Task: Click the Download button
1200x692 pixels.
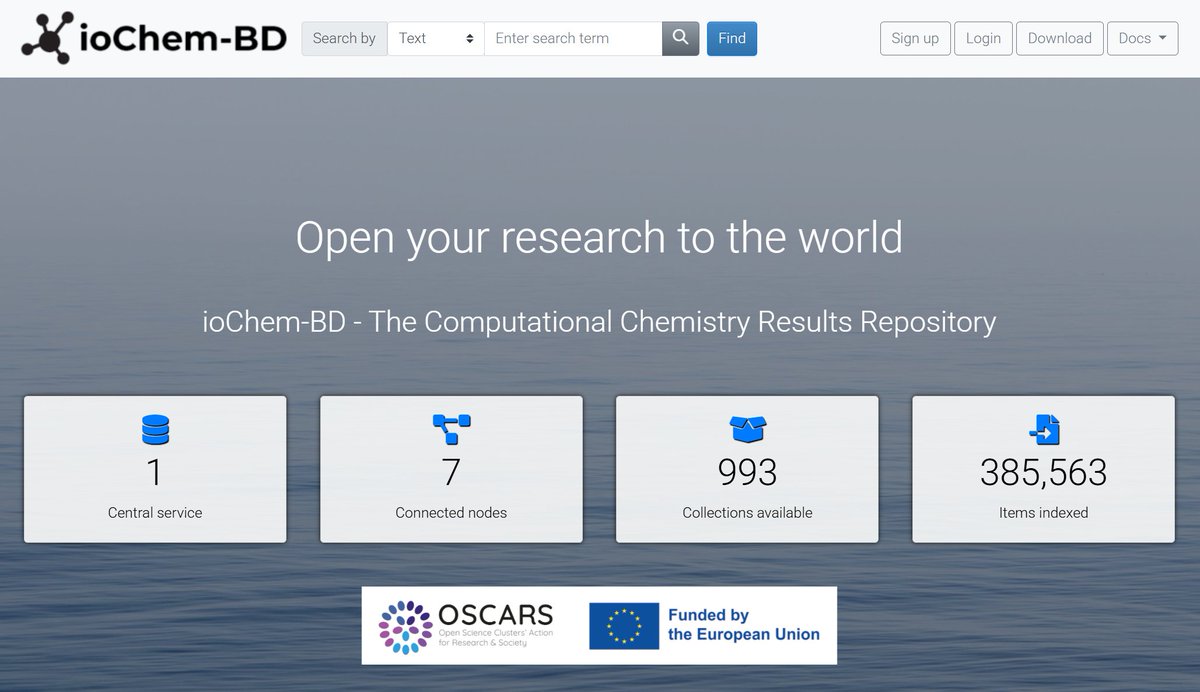Action: (x=1060, y=38)
